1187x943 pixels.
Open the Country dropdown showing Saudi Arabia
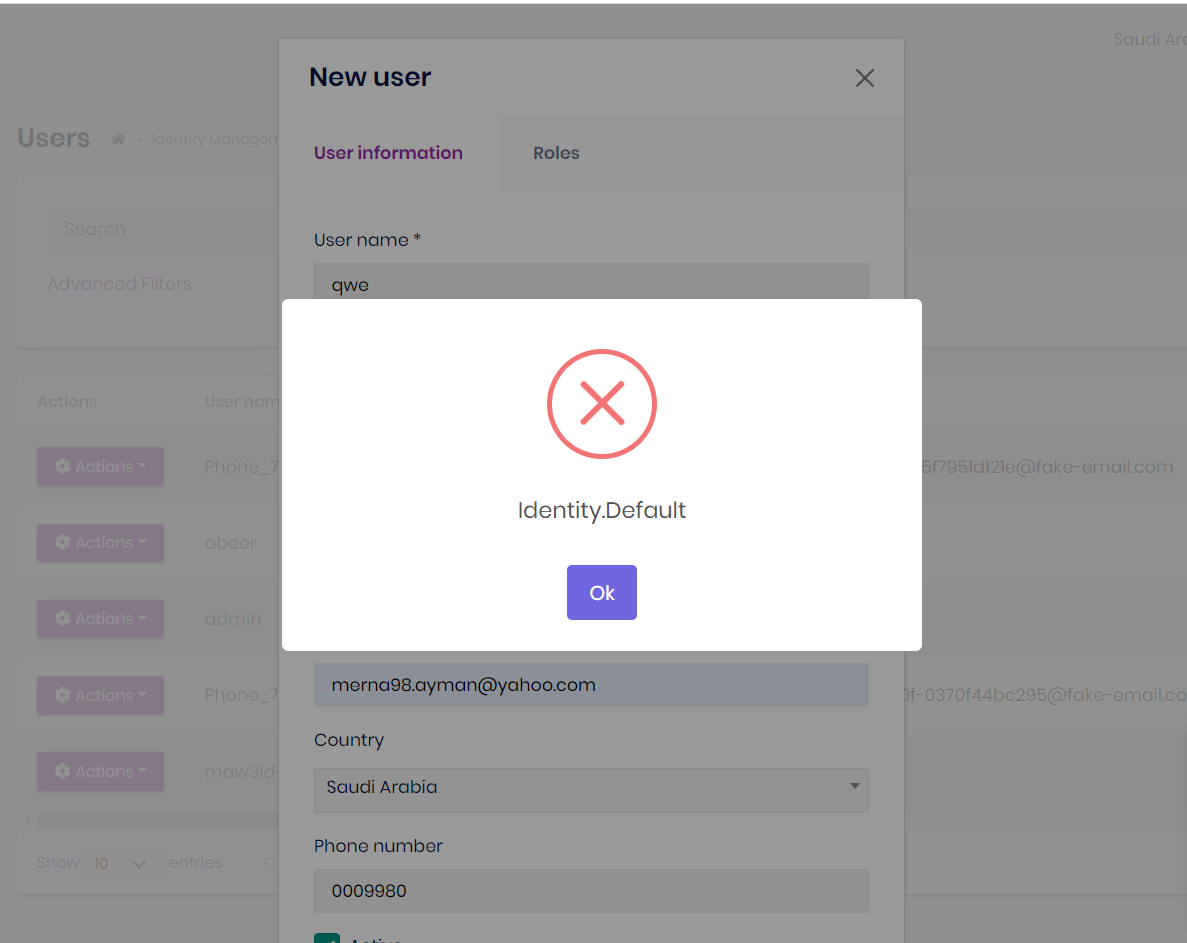pyautogui.click(x=590, y=788)
